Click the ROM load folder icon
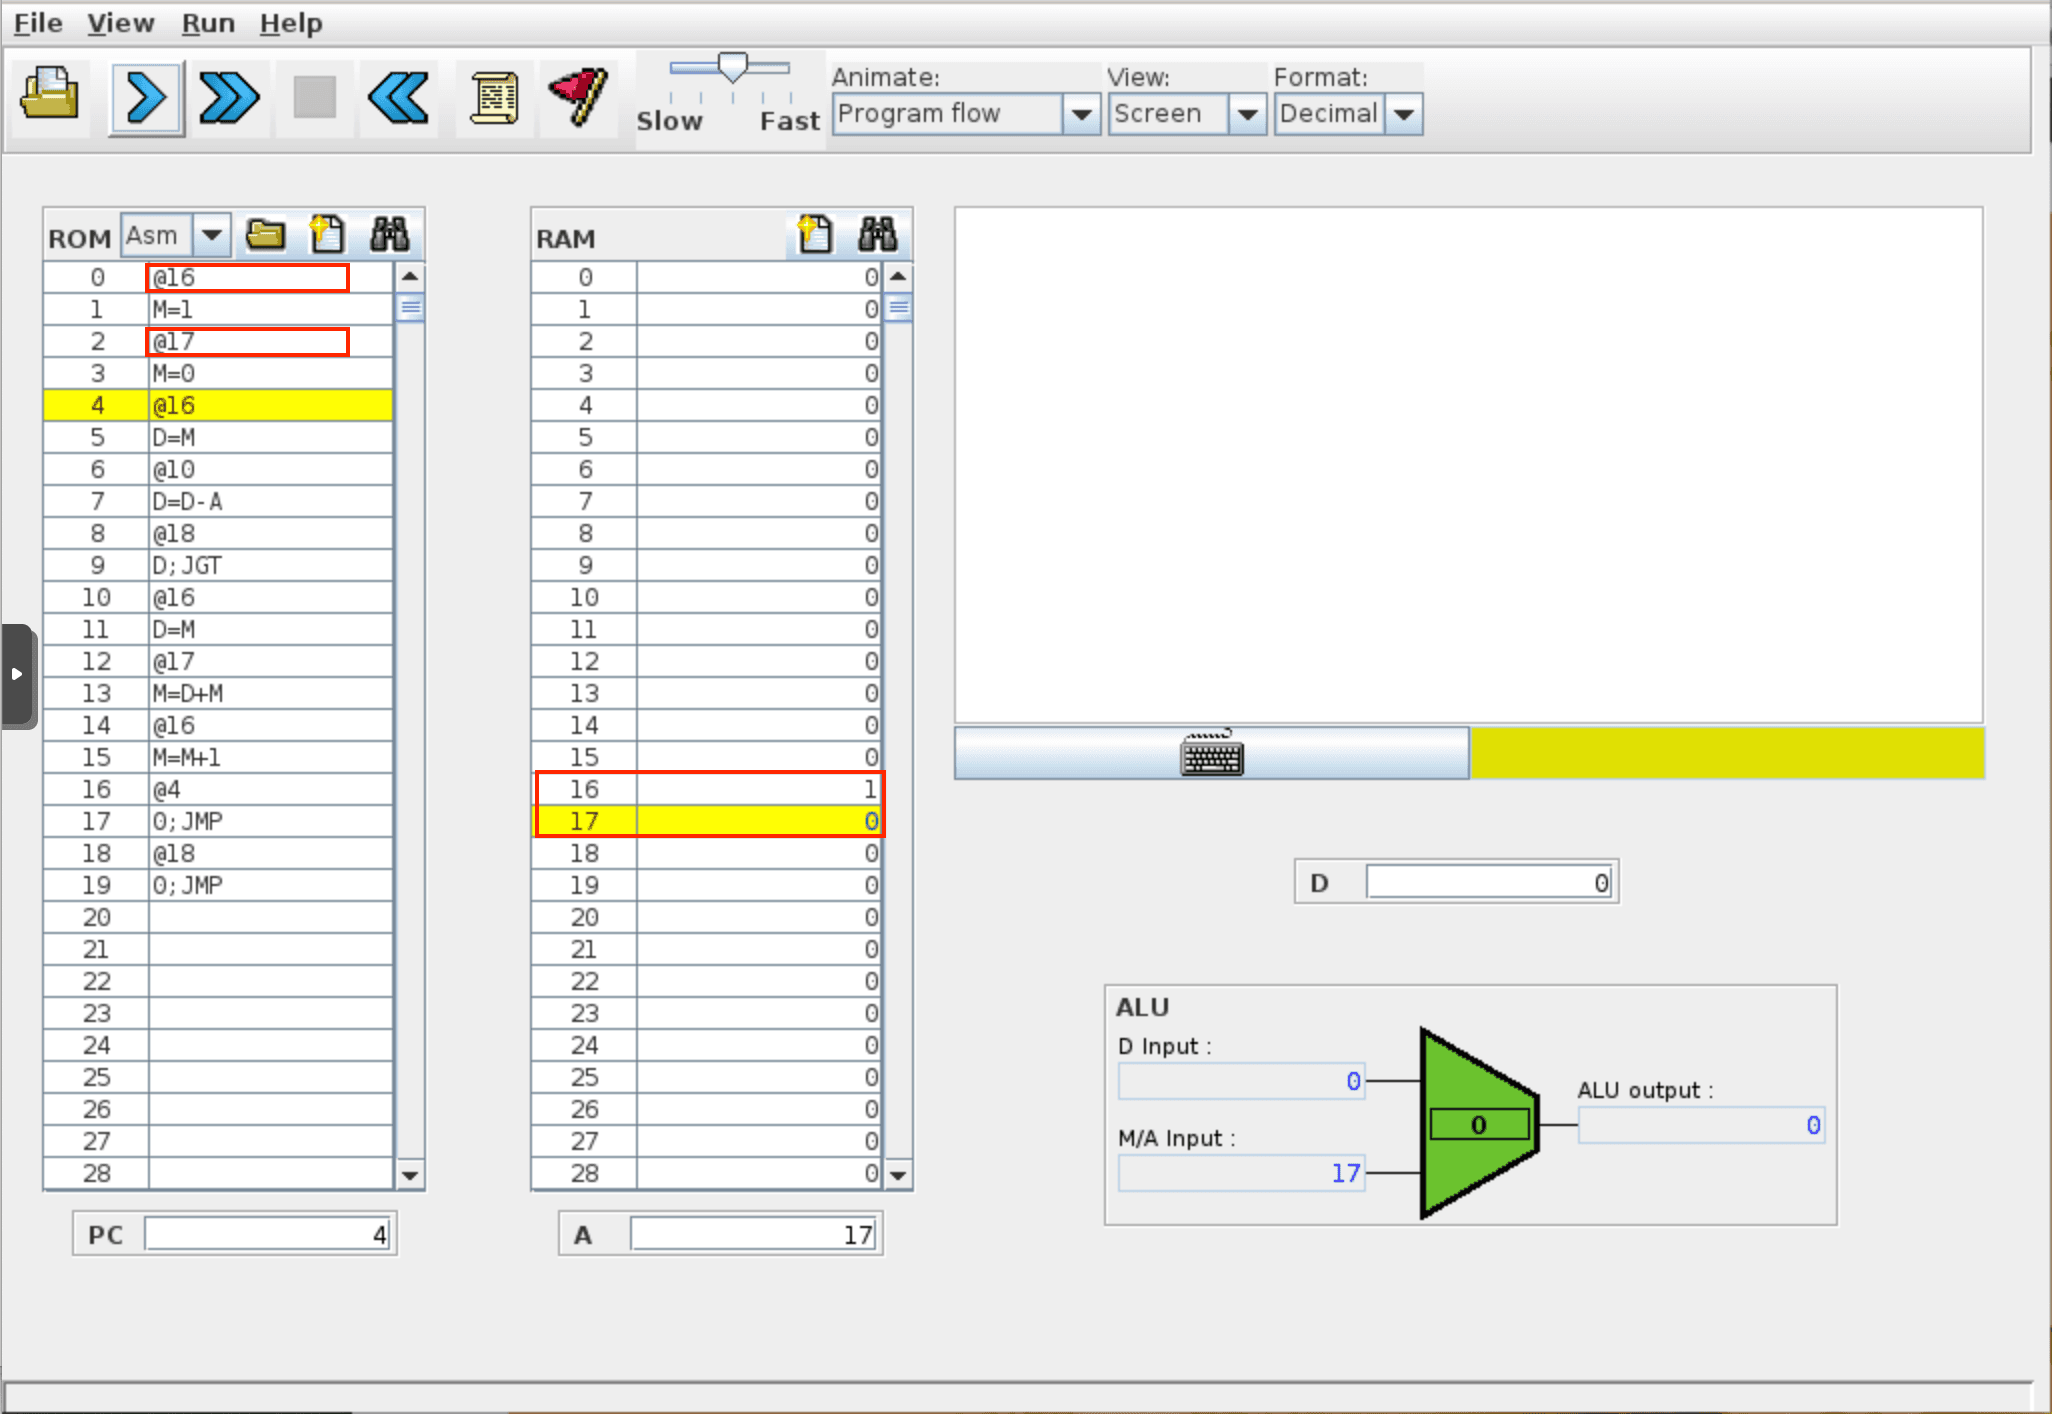 click(266, 235)
